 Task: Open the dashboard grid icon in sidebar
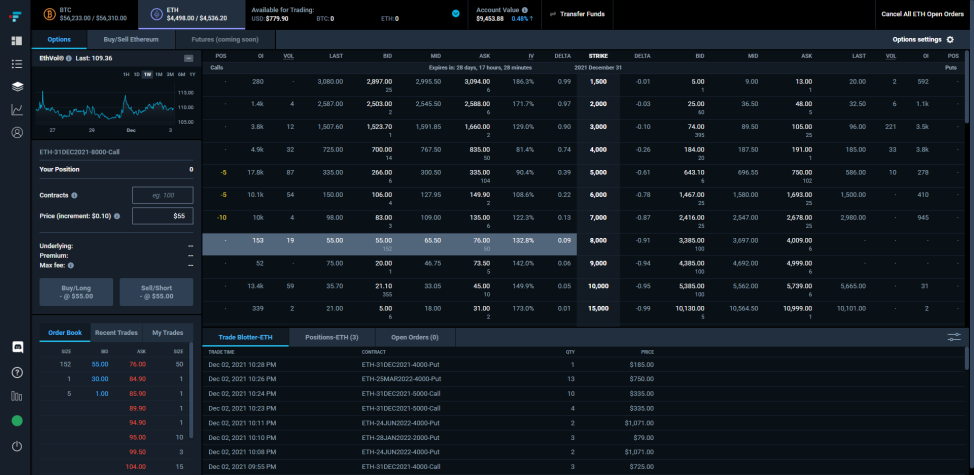pyautogui.click(x=17, y=41)
